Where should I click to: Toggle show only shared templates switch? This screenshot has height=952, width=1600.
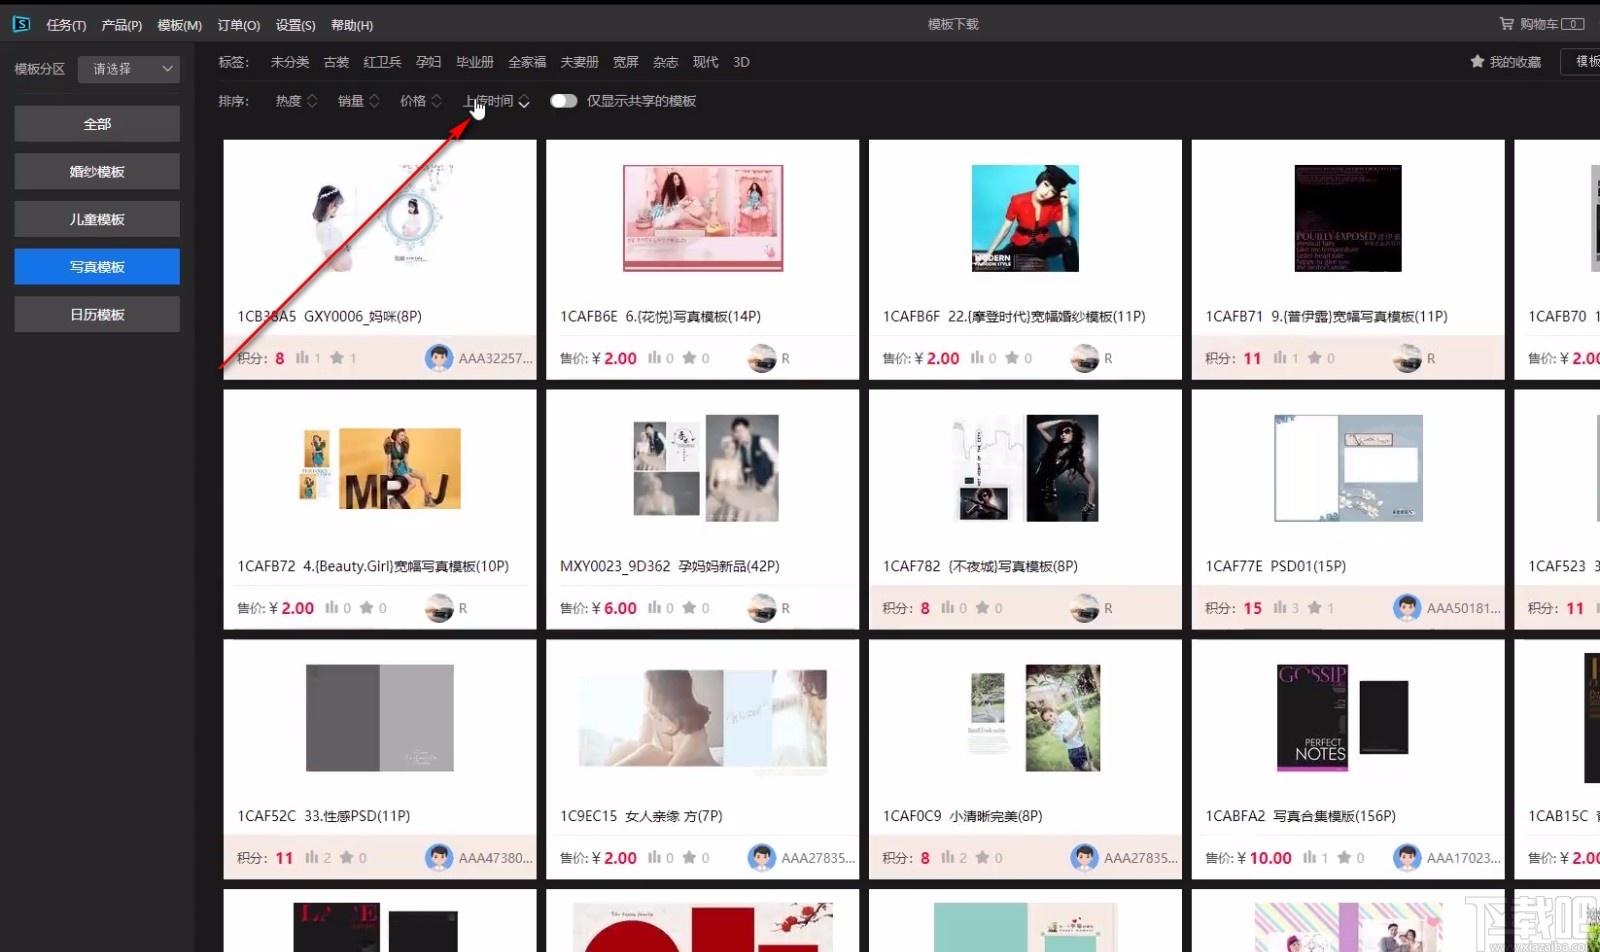pos(563,101)
